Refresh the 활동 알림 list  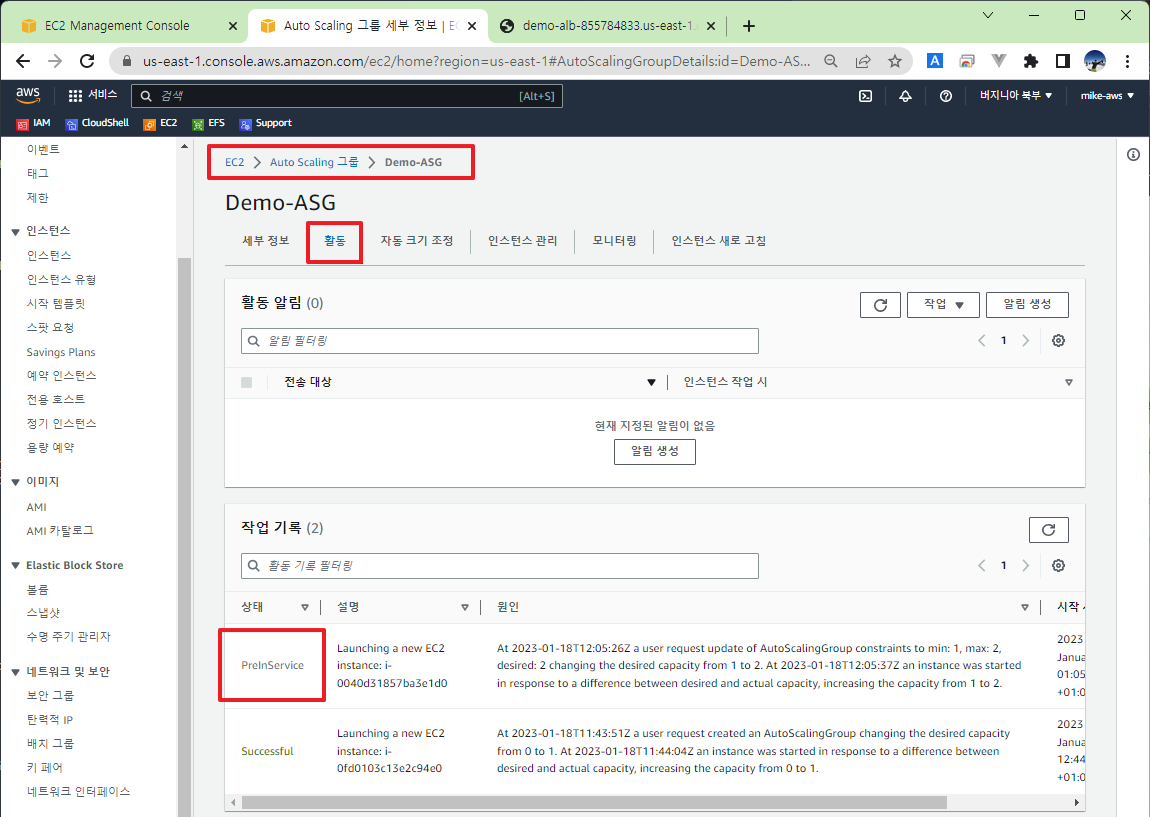pos(880,305)
